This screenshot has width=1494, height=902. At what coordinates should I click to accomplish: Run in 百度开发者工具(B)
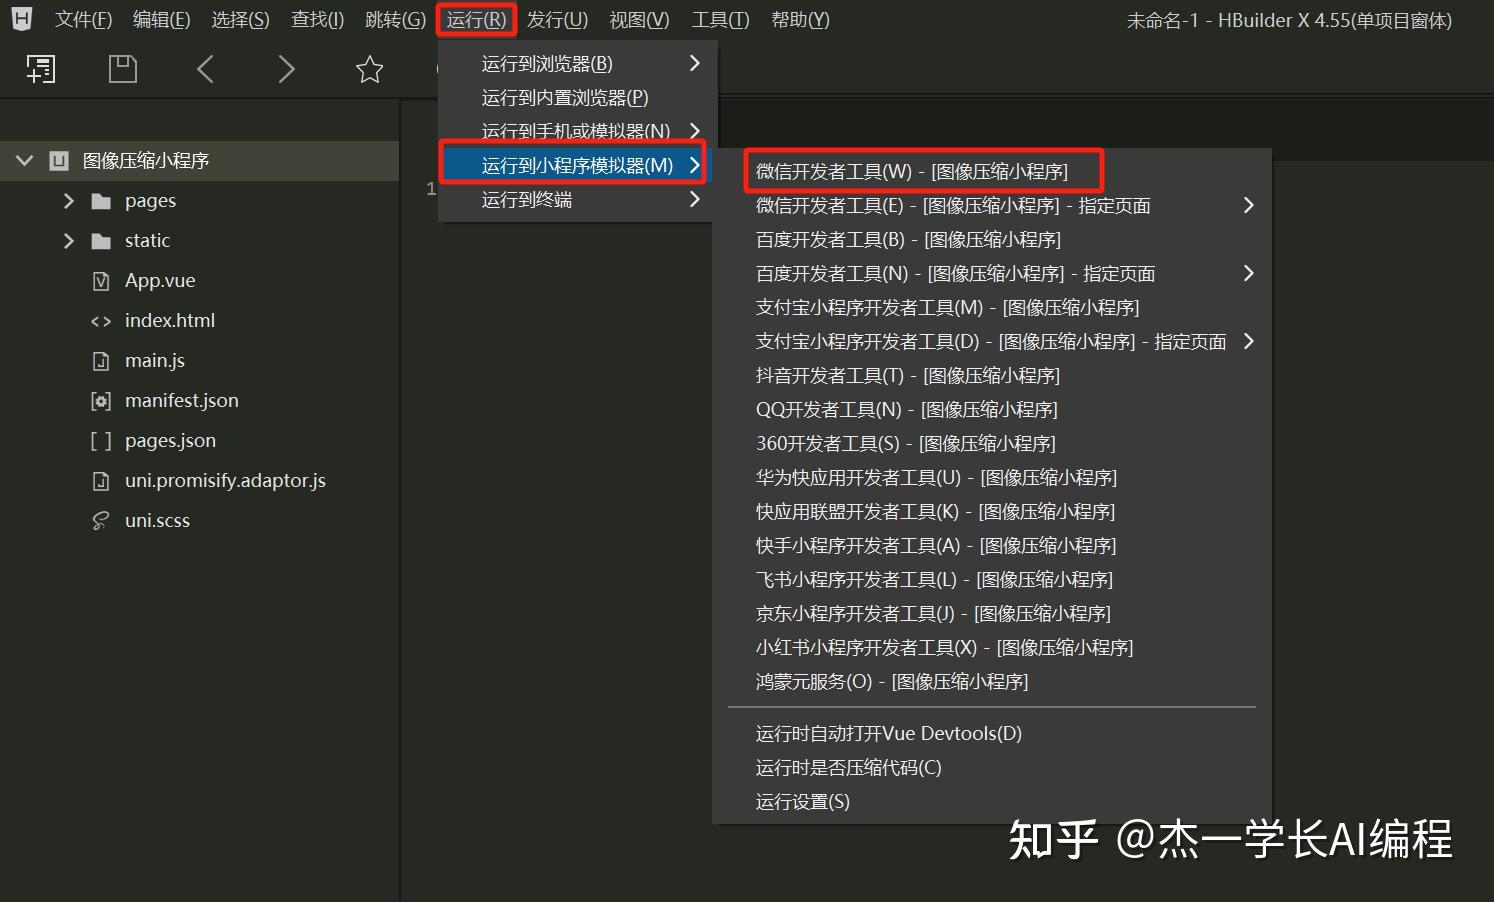coord(992,239)
